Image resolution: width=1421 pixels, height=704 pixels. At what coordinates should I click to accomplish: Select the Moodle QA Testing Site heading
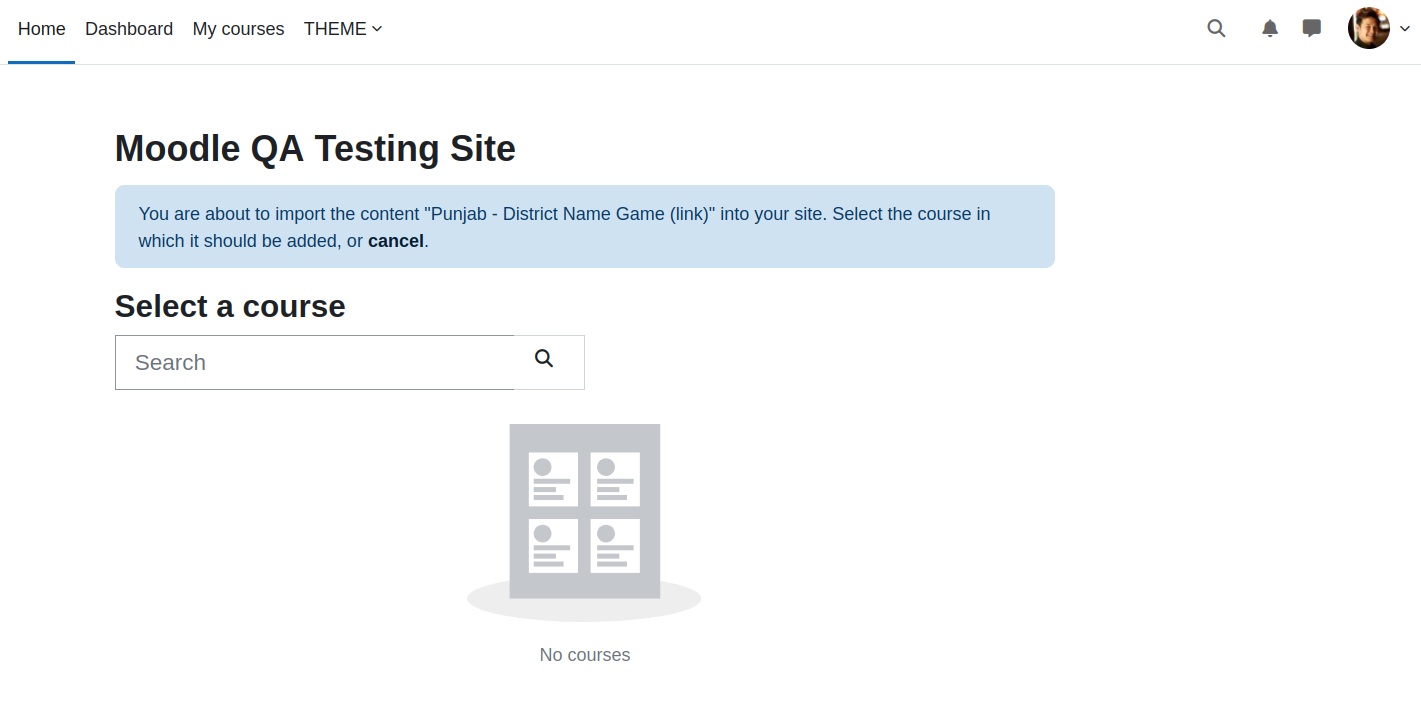click(x=315, y=149)
